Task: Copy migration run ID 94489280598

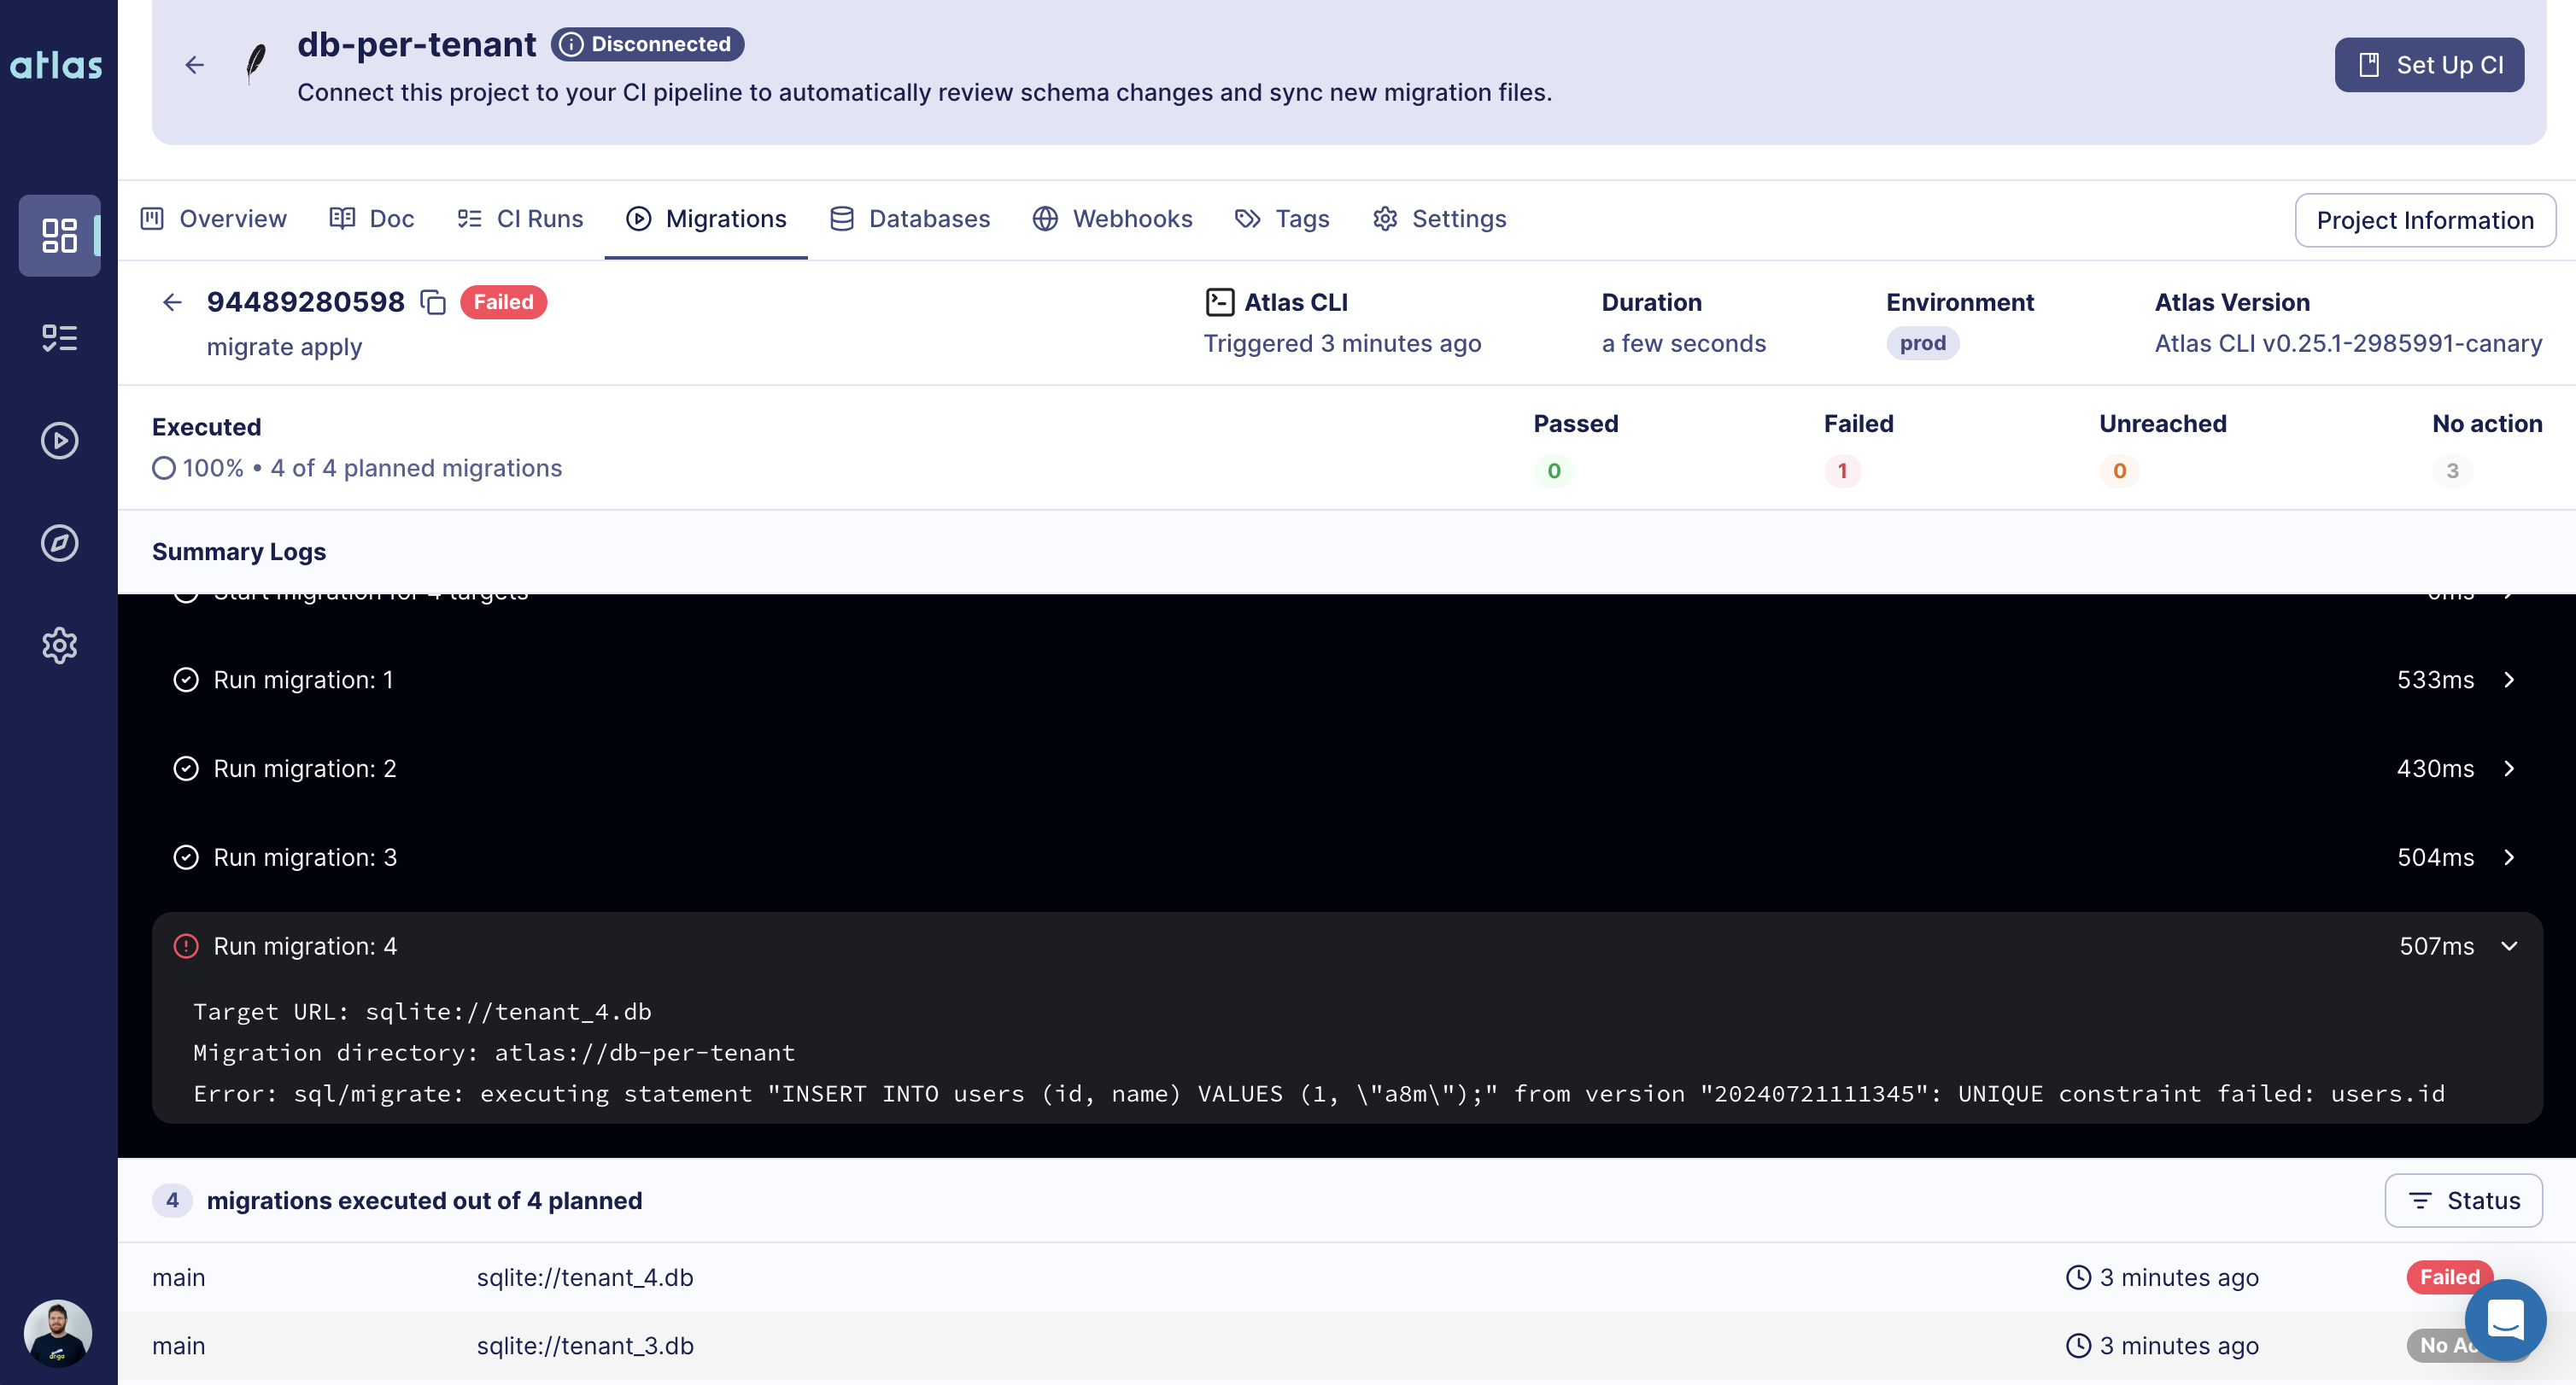Action: tap(434, 302)
